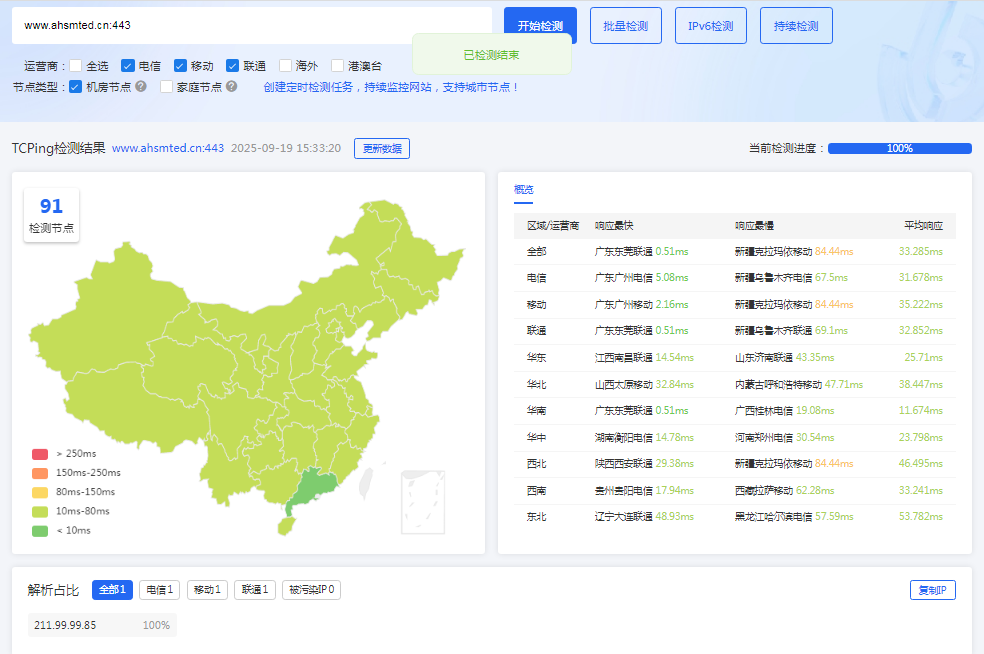This screenshot has width=984, height=654.
Task: Uncheck the 移动 carrier checkbox
Action: pos(180,65)
